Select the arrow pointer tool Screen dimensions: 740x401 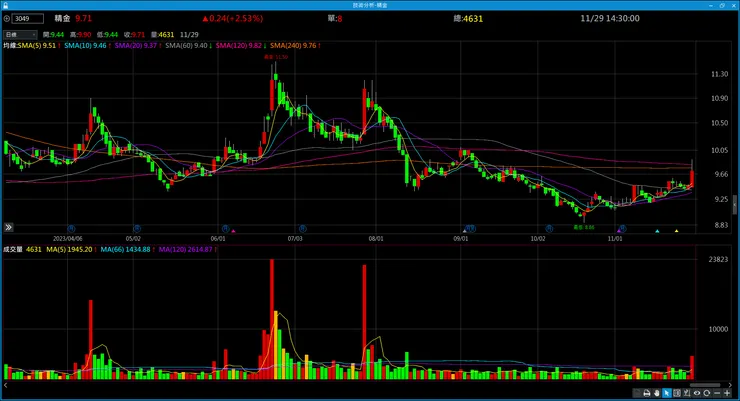click(x=667, y=393)
